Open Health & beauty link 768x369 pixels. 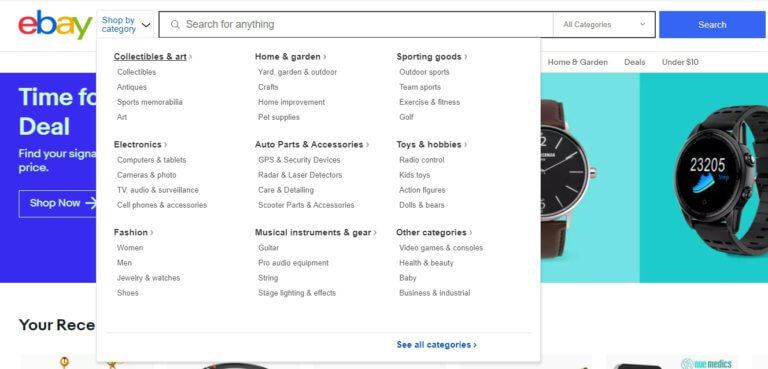point(426,263)
